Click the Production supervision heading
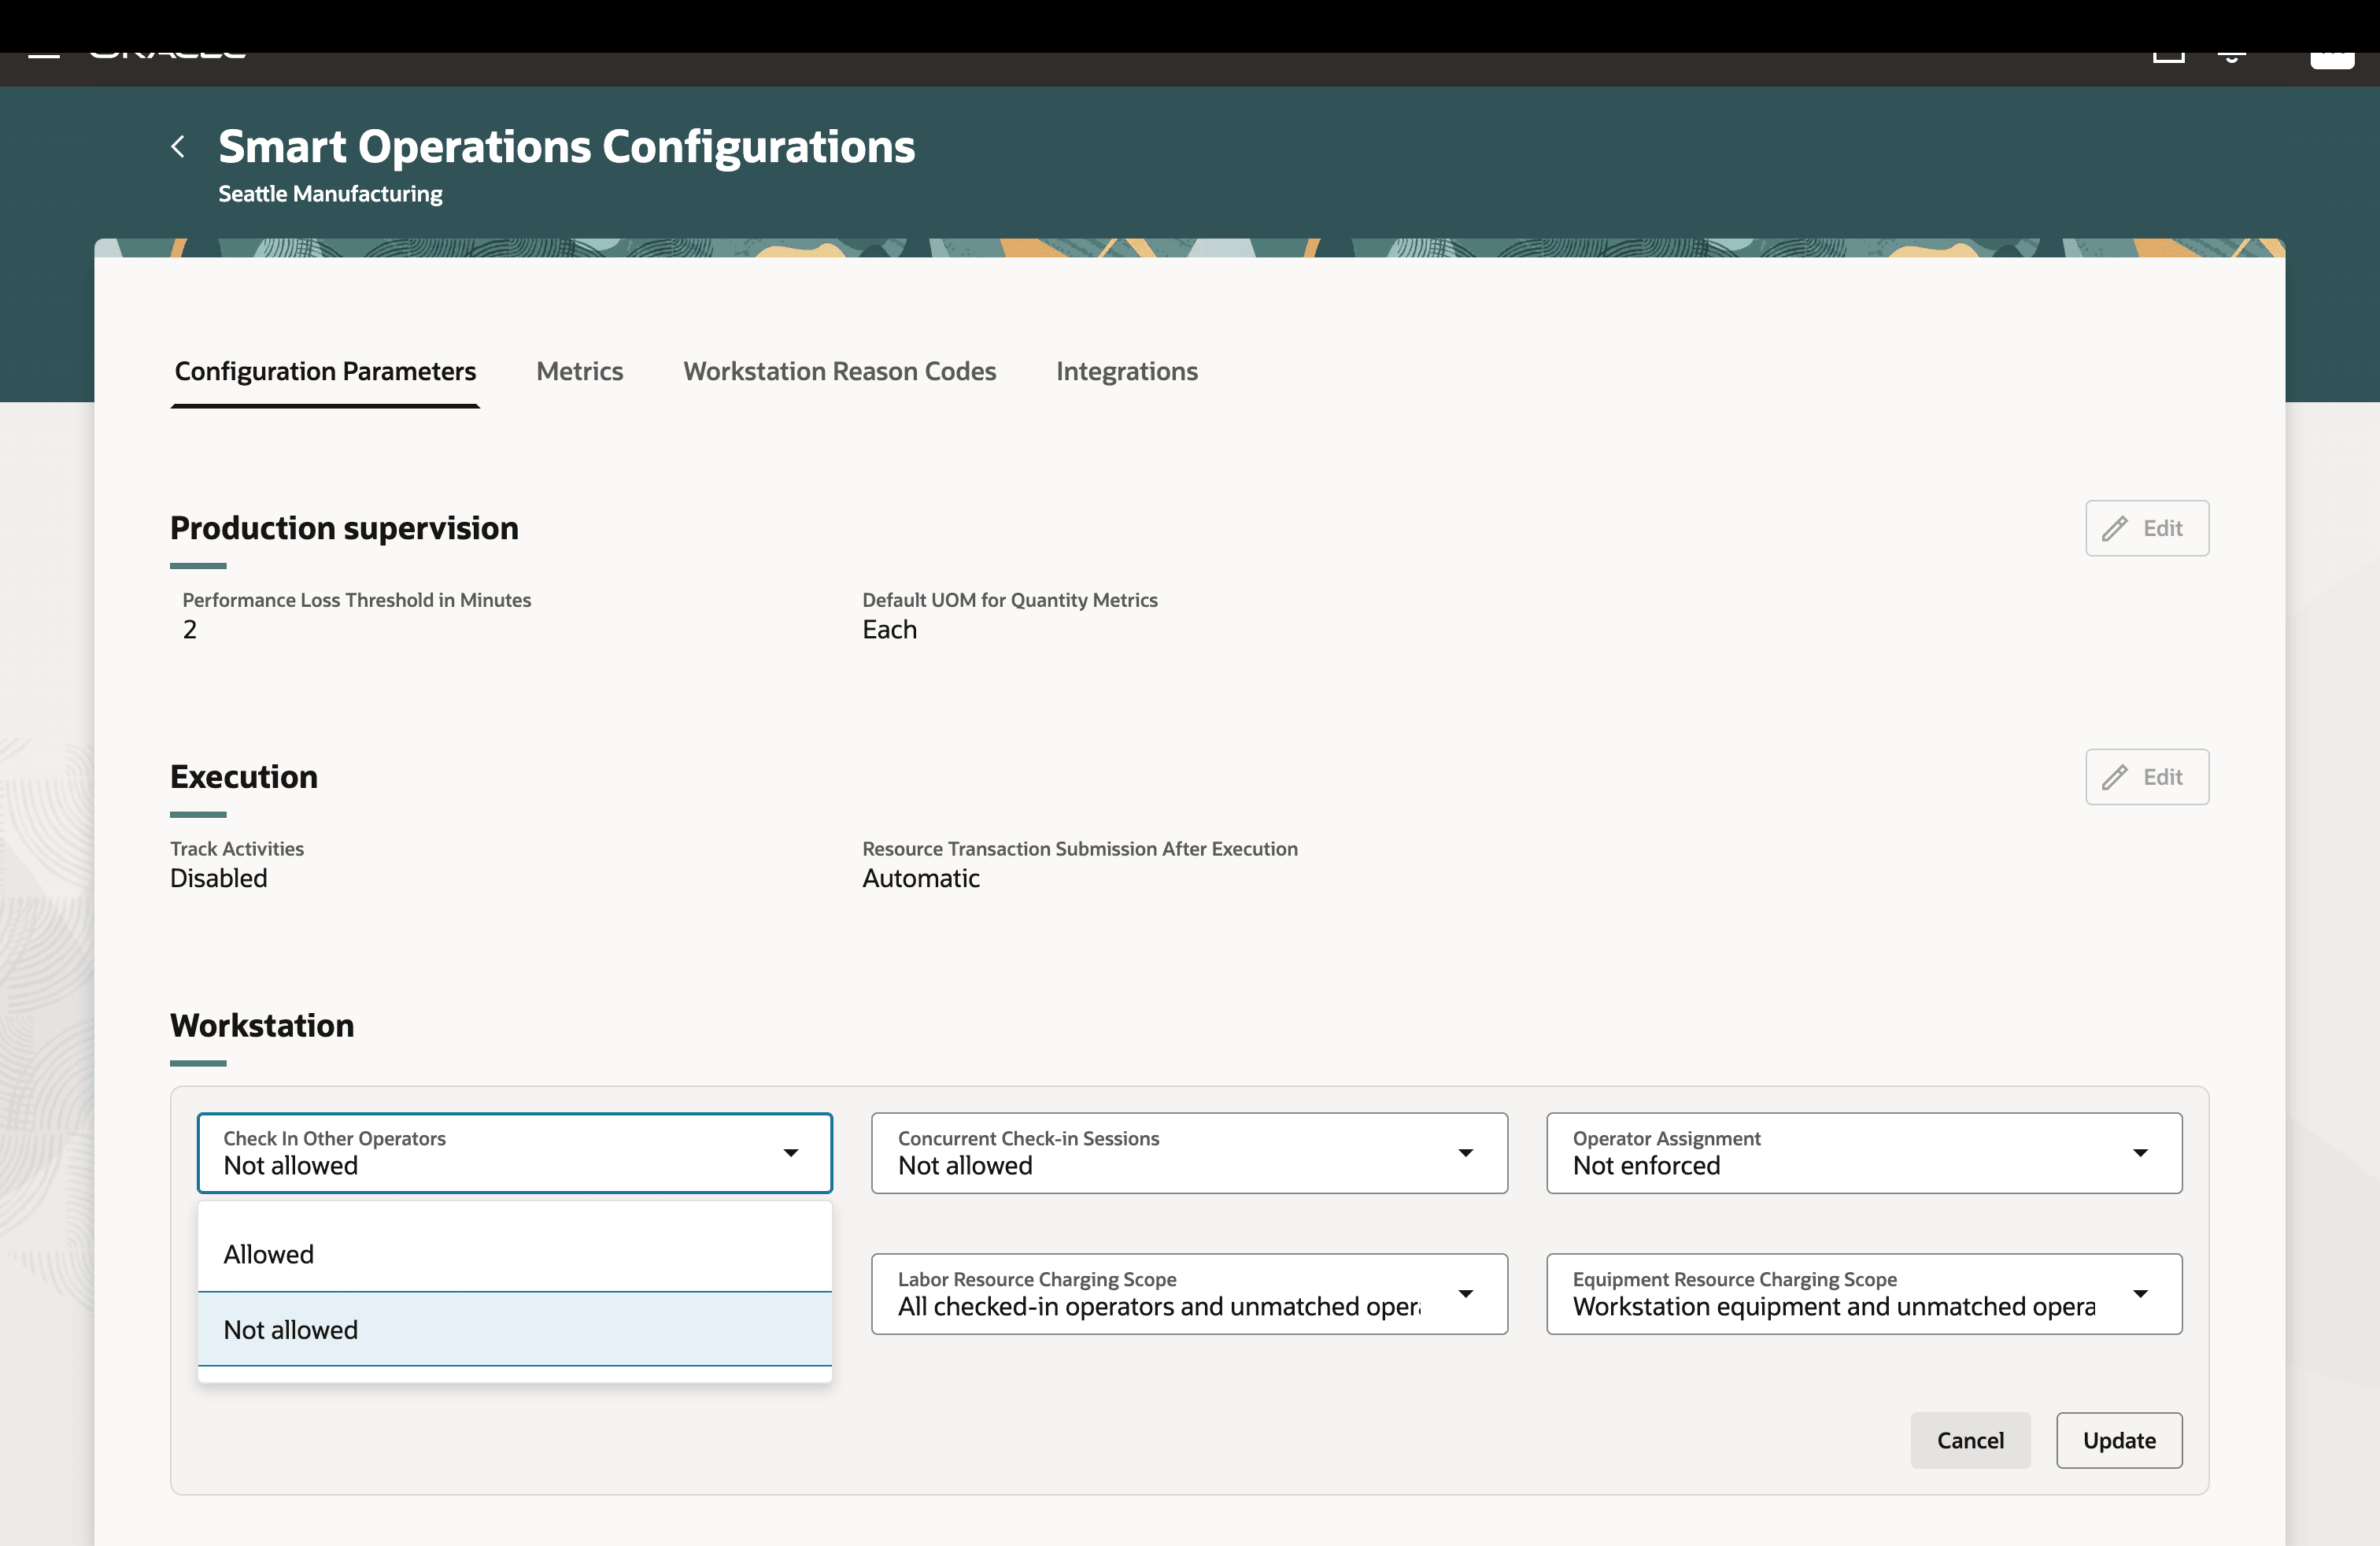The image size is (2380, 1546). click(344, 528)
